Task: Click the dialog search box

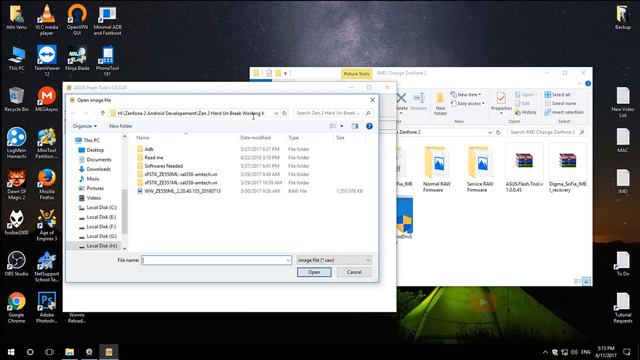Action: click(x=333, y=113)
